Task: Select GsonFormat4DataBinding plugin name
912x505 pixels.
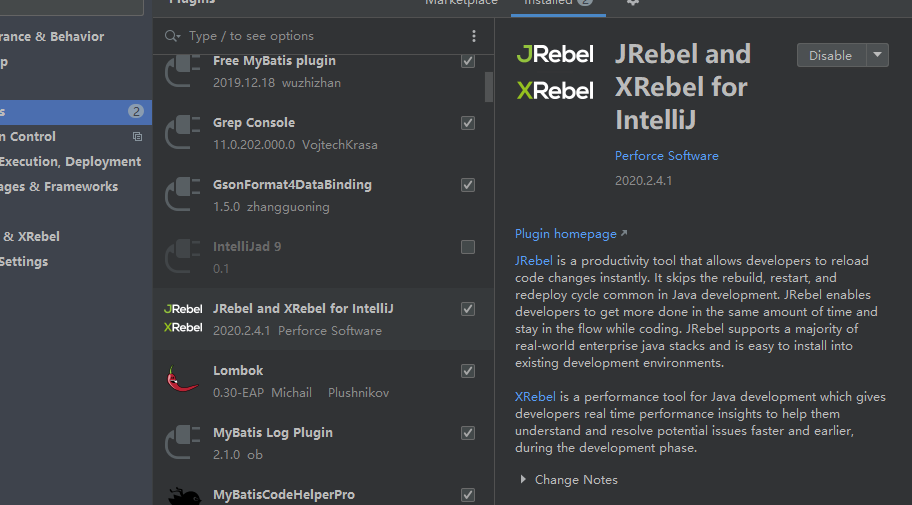Action: tap(292, 185)
